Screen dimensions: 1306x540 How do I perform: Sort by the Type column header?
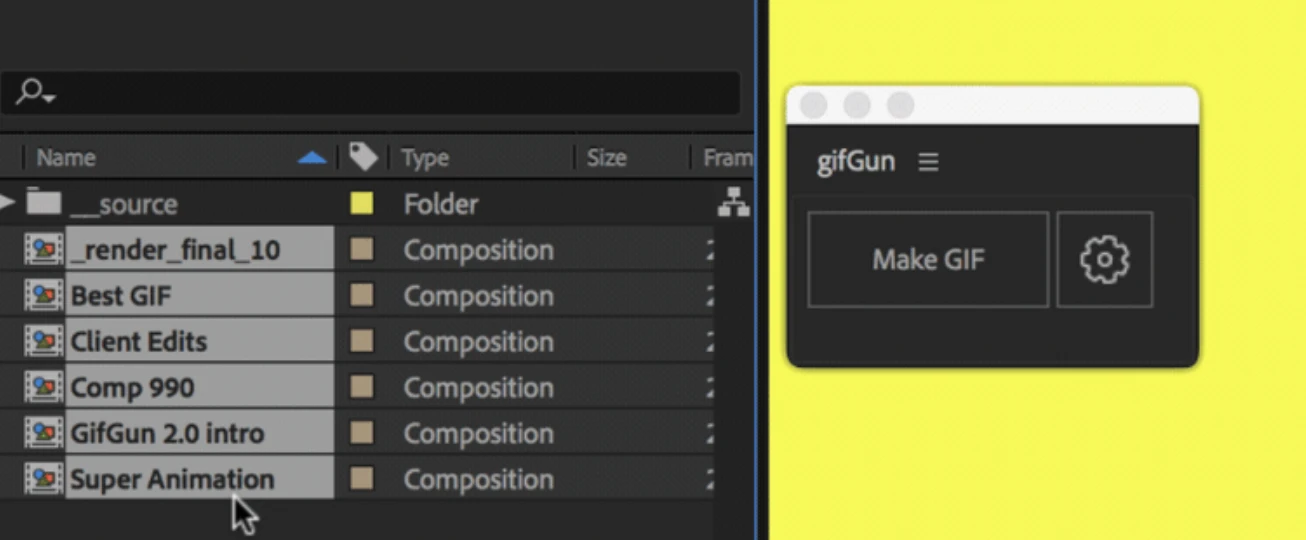425,158
